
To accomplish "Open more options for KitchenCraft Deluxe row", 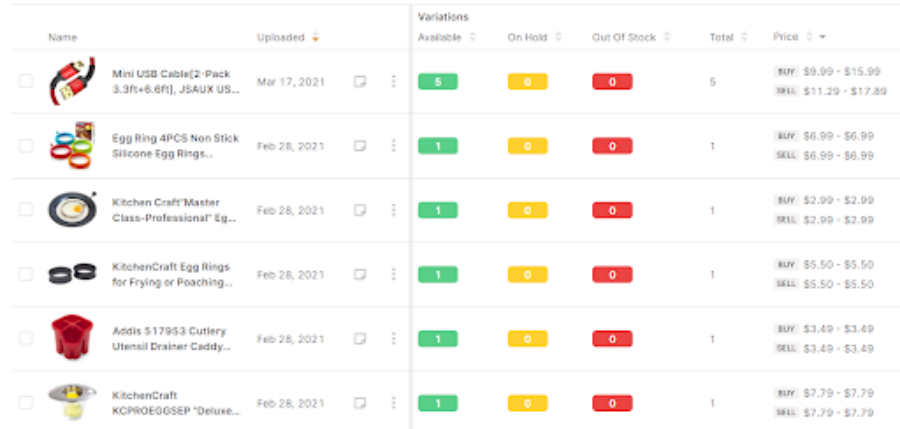I will pyautogui.click(x=393, y=403).
